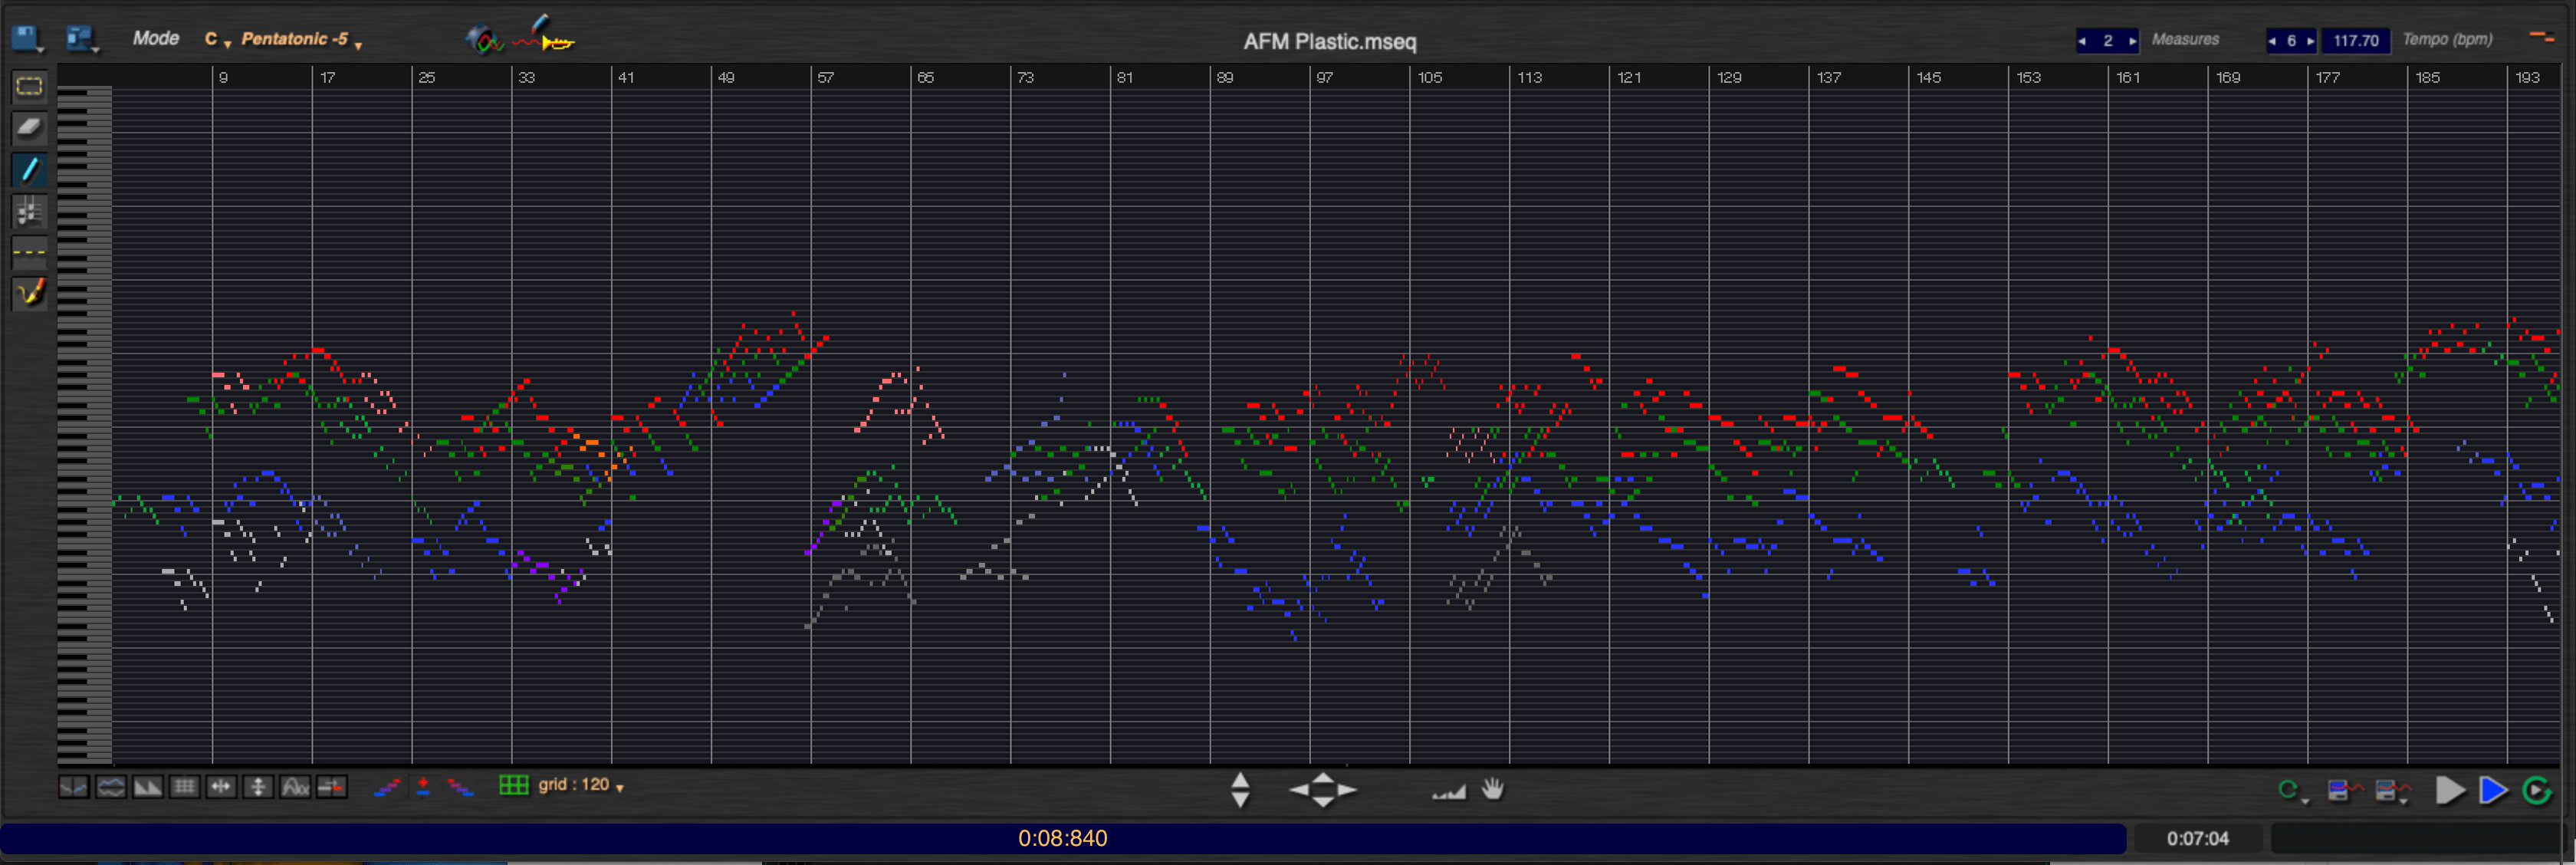
Task: Select the rectangular marquee selection tool
Action: [x=29, y=87]
